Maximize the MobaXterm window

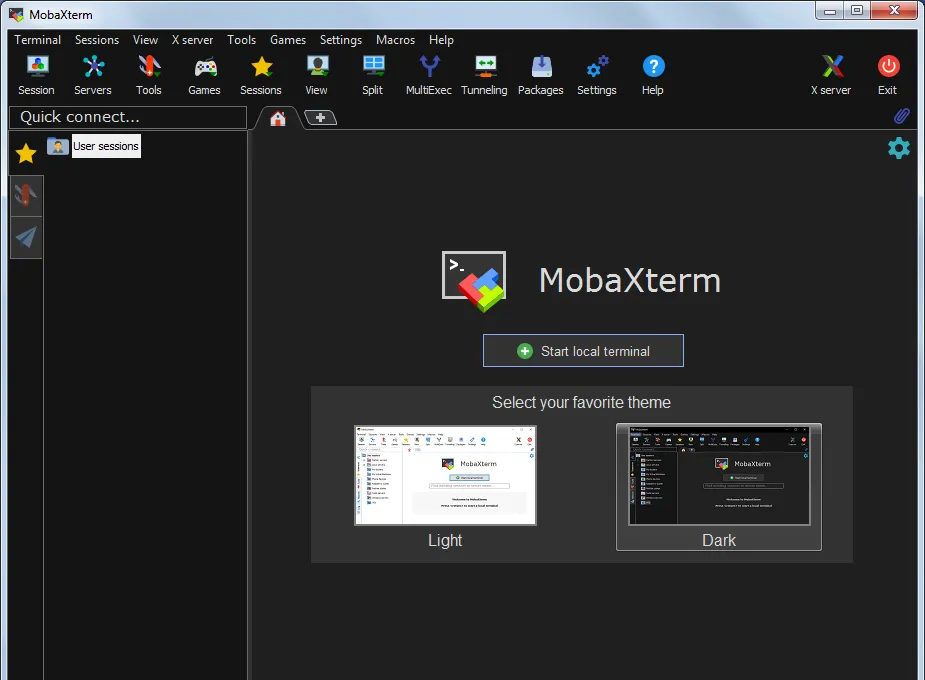857,11
